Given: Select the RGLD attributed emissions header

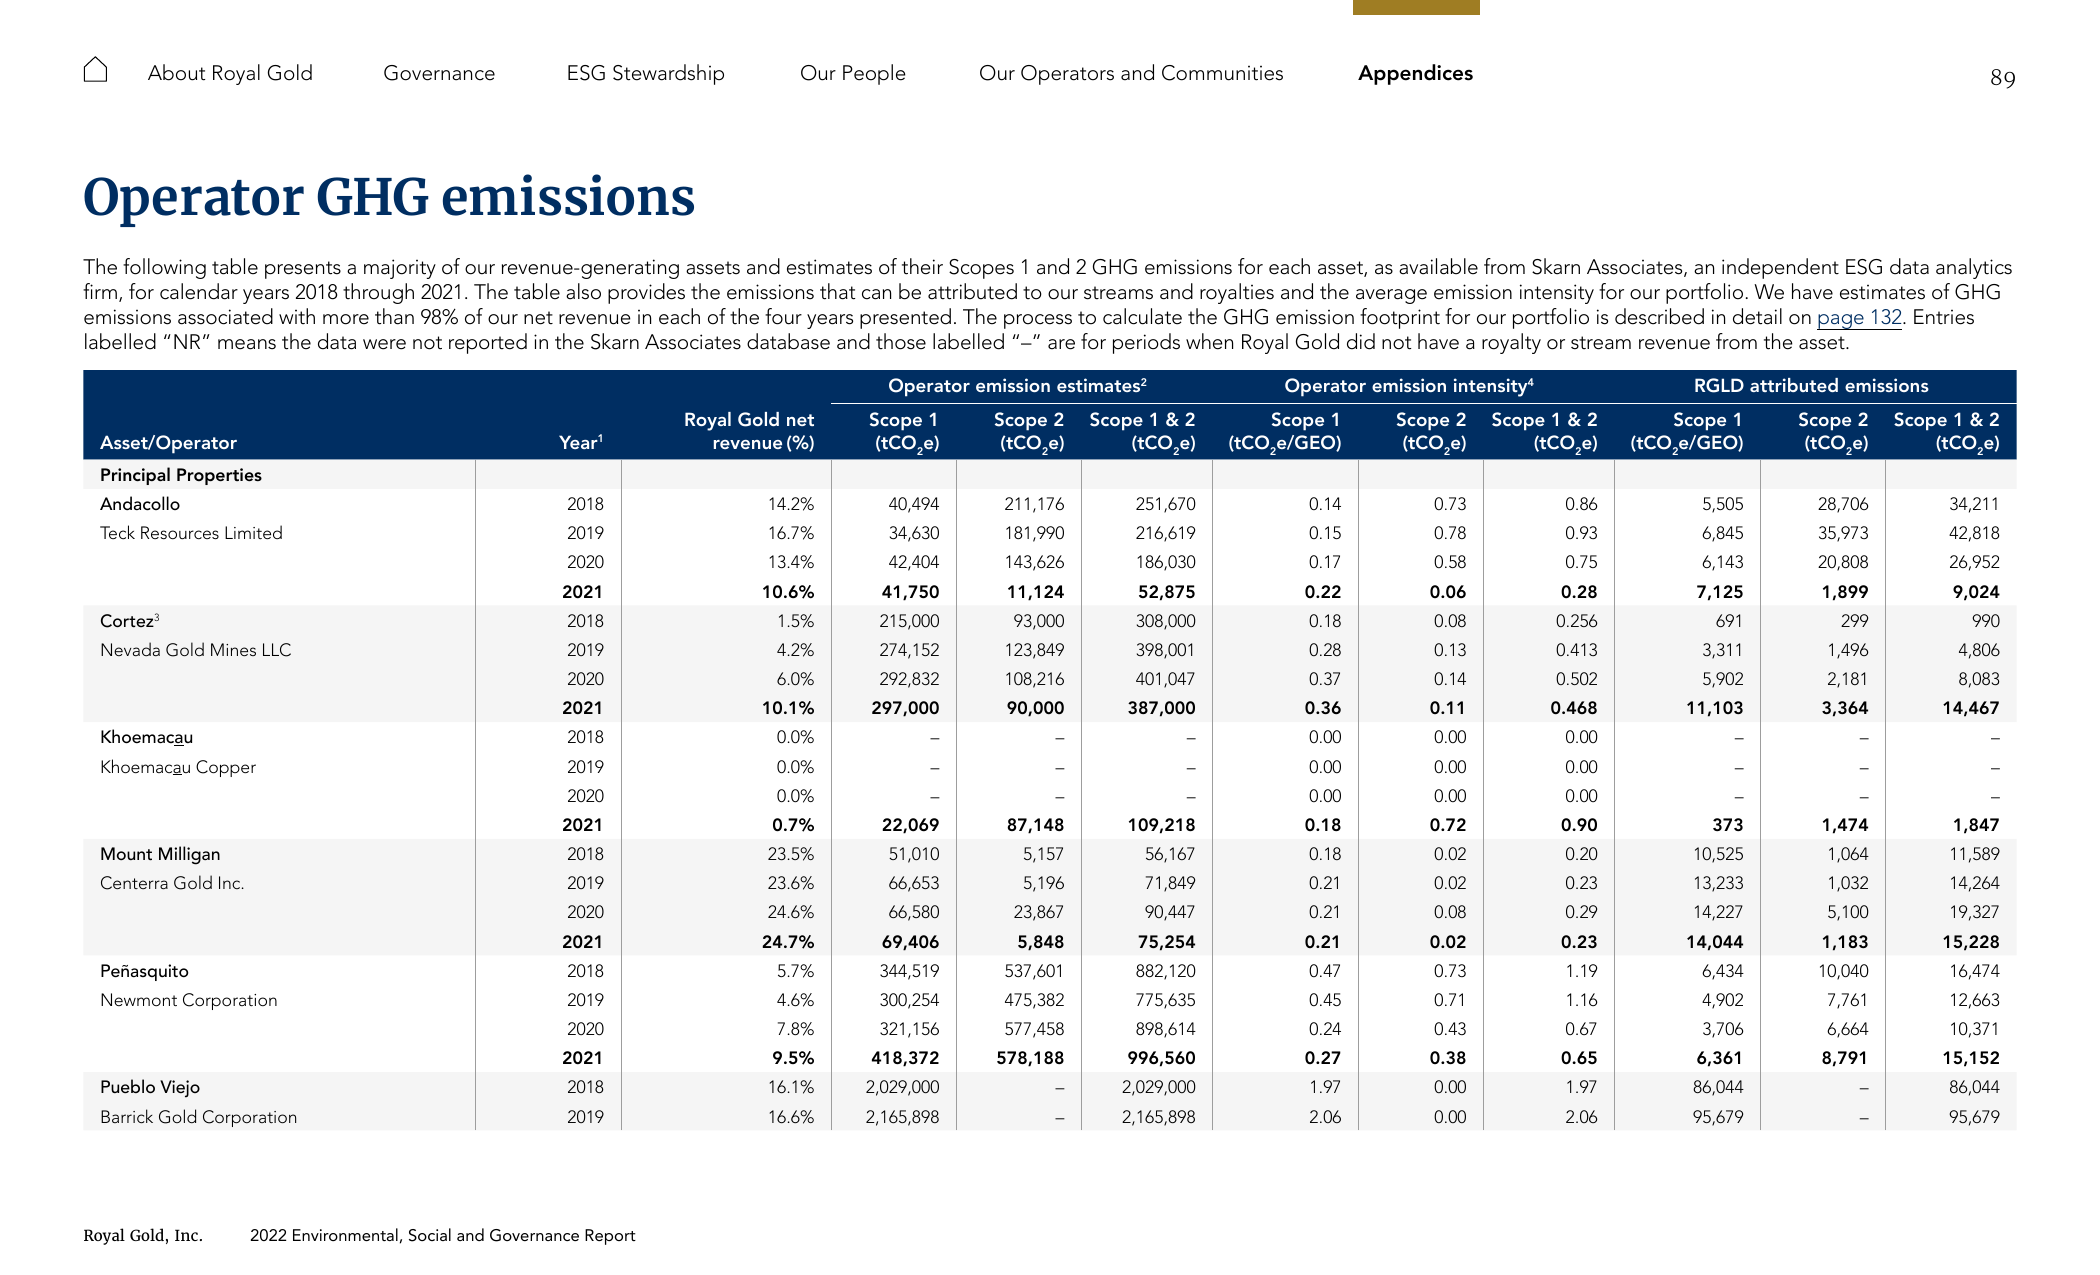Looking at the screenshot, I should pos(1811,386).
